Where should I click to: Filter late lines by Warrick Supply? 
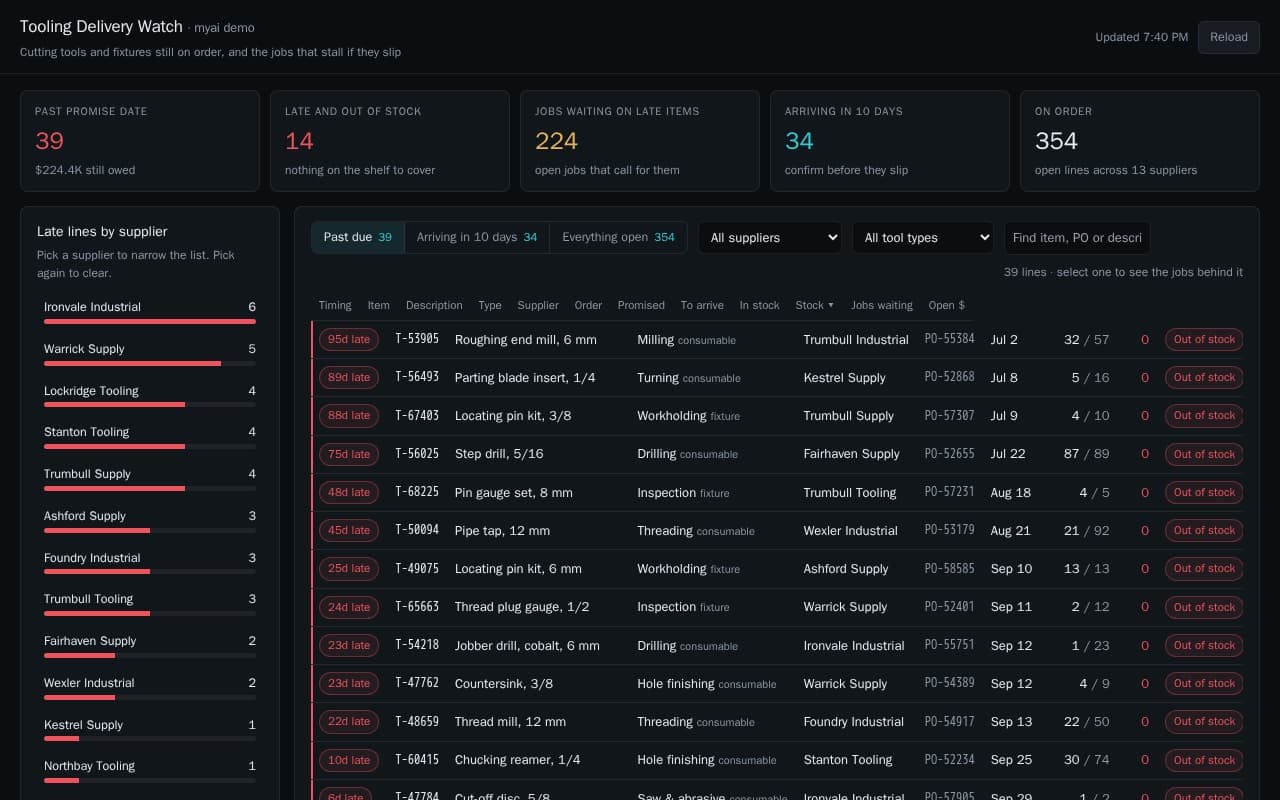point(150,355)
